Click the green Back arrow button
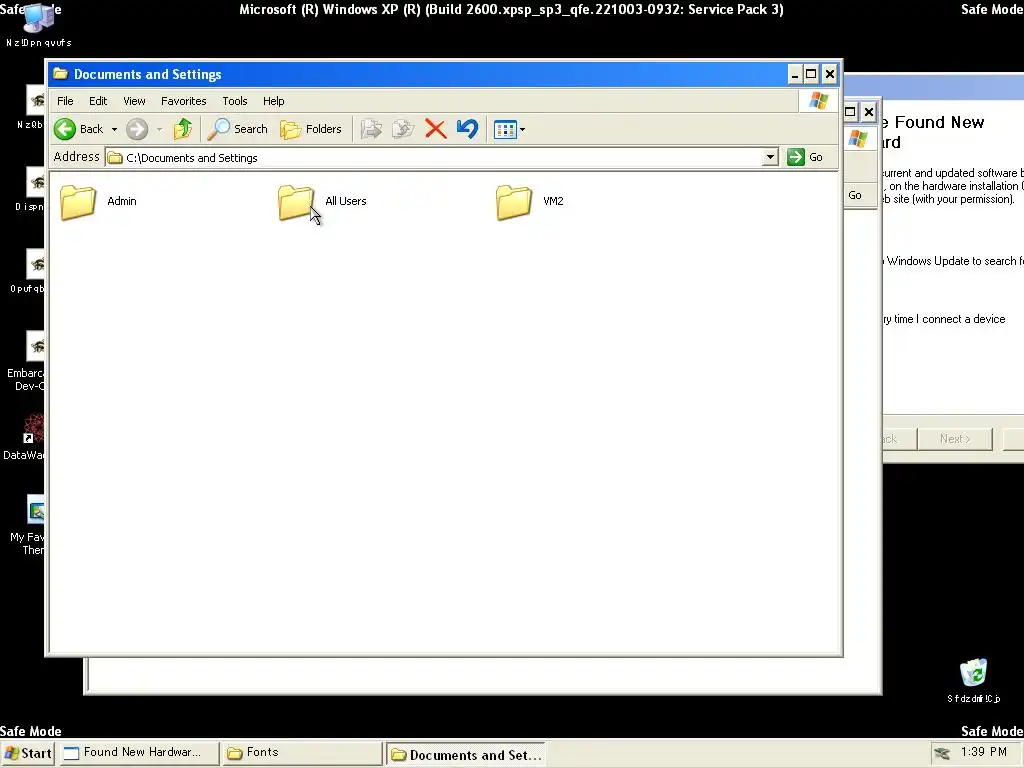This screenshot has width=1024, height=768. pos(65,129)
